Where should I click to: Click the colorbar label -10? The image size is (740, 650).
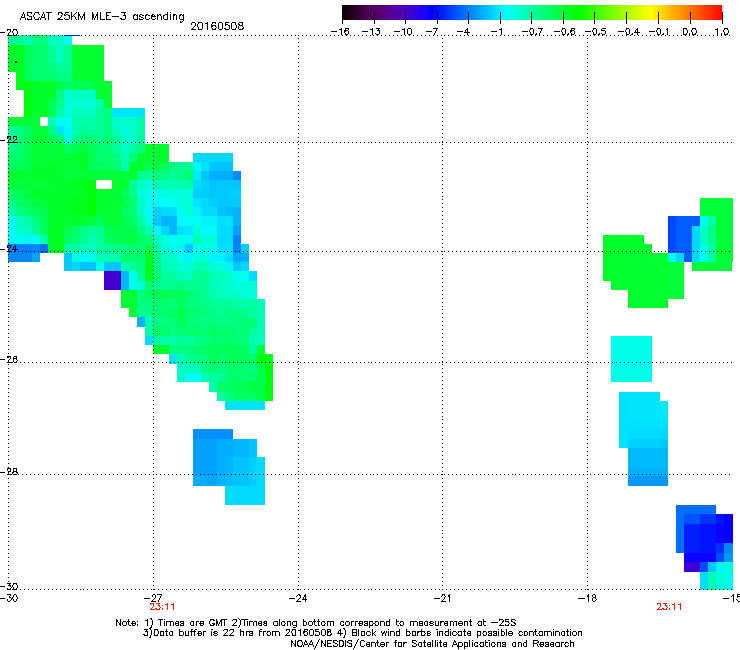click(403, 32)
